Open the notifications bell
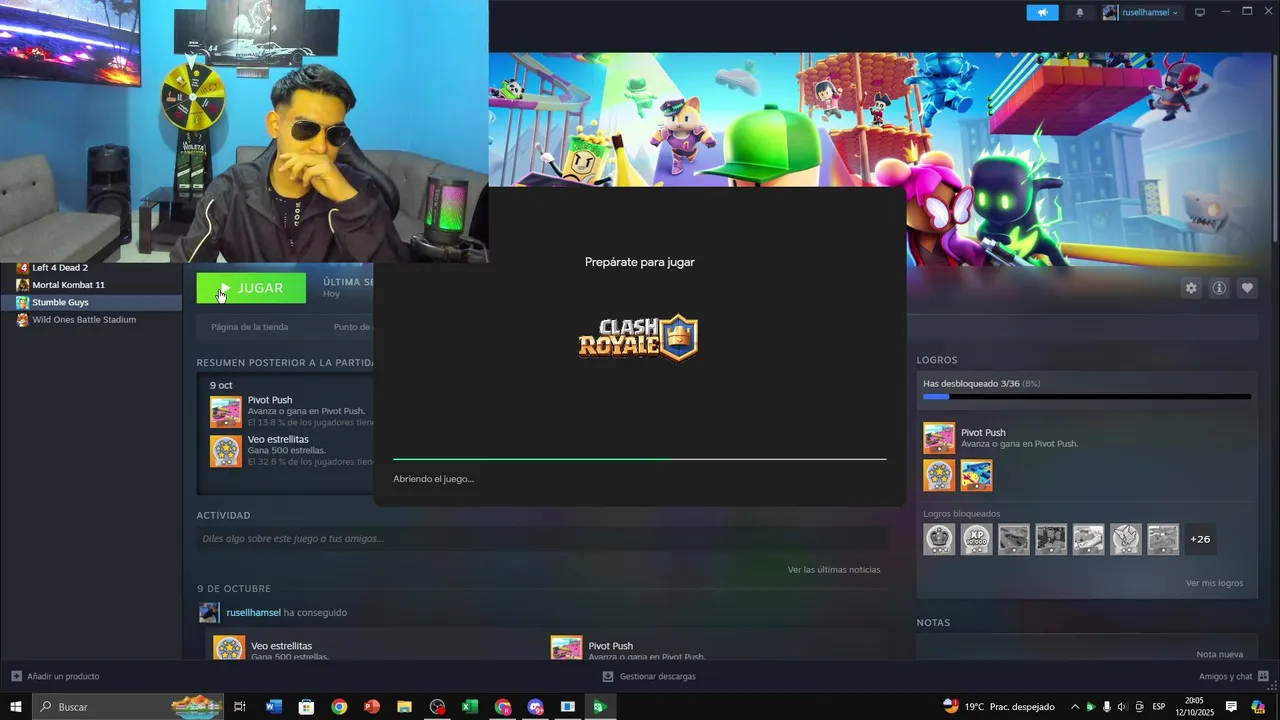The image size is (1280, 720). point(1080,12)
